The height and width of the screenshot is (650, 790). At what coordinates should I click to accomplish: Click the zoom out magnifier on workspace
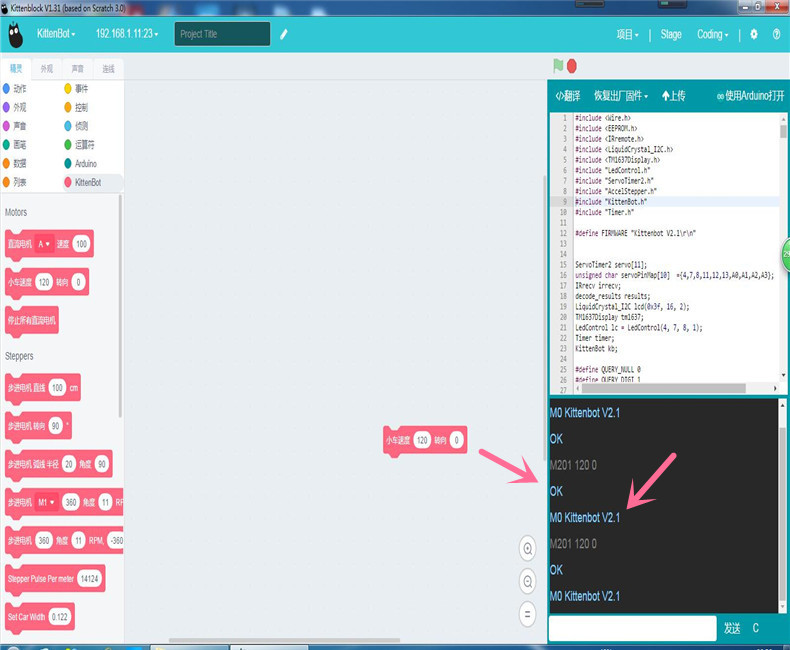[x=528, y=581]
